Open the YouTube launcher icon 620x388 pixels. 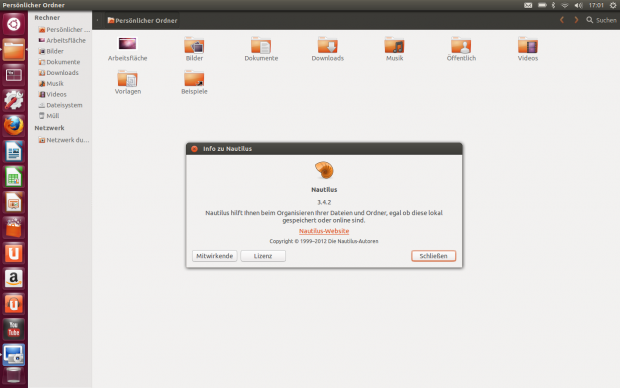click(x=14, y=329)
